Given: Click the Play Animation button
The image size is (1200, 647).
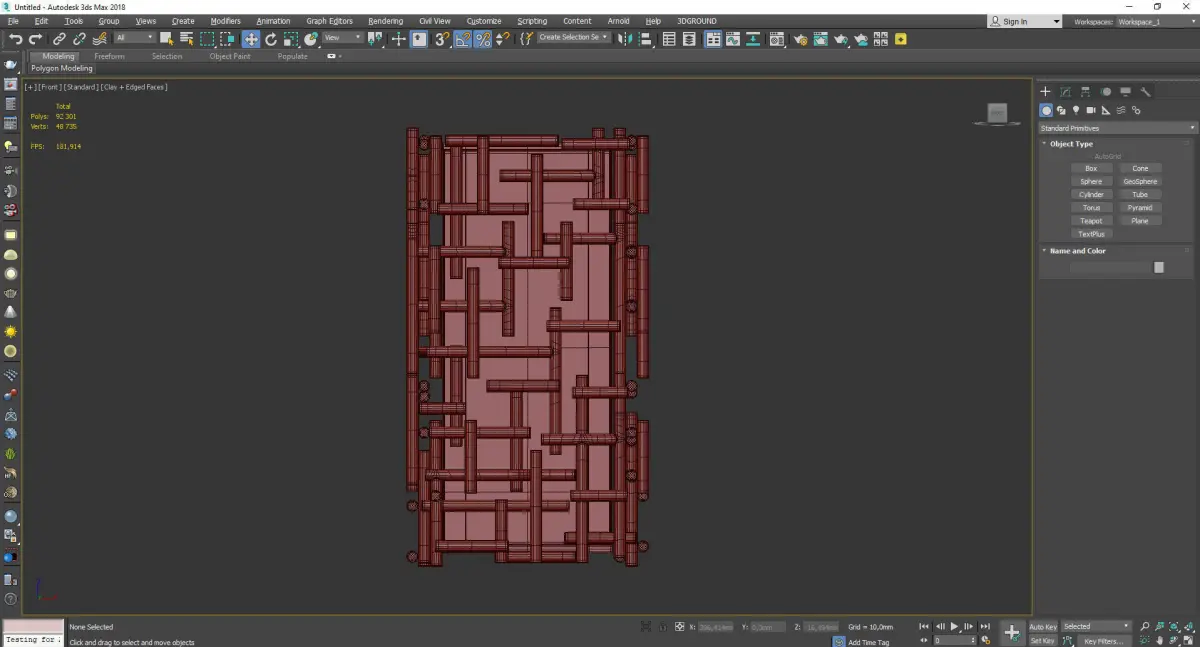Looking at the screenshot, I should [x=955, y=627].
